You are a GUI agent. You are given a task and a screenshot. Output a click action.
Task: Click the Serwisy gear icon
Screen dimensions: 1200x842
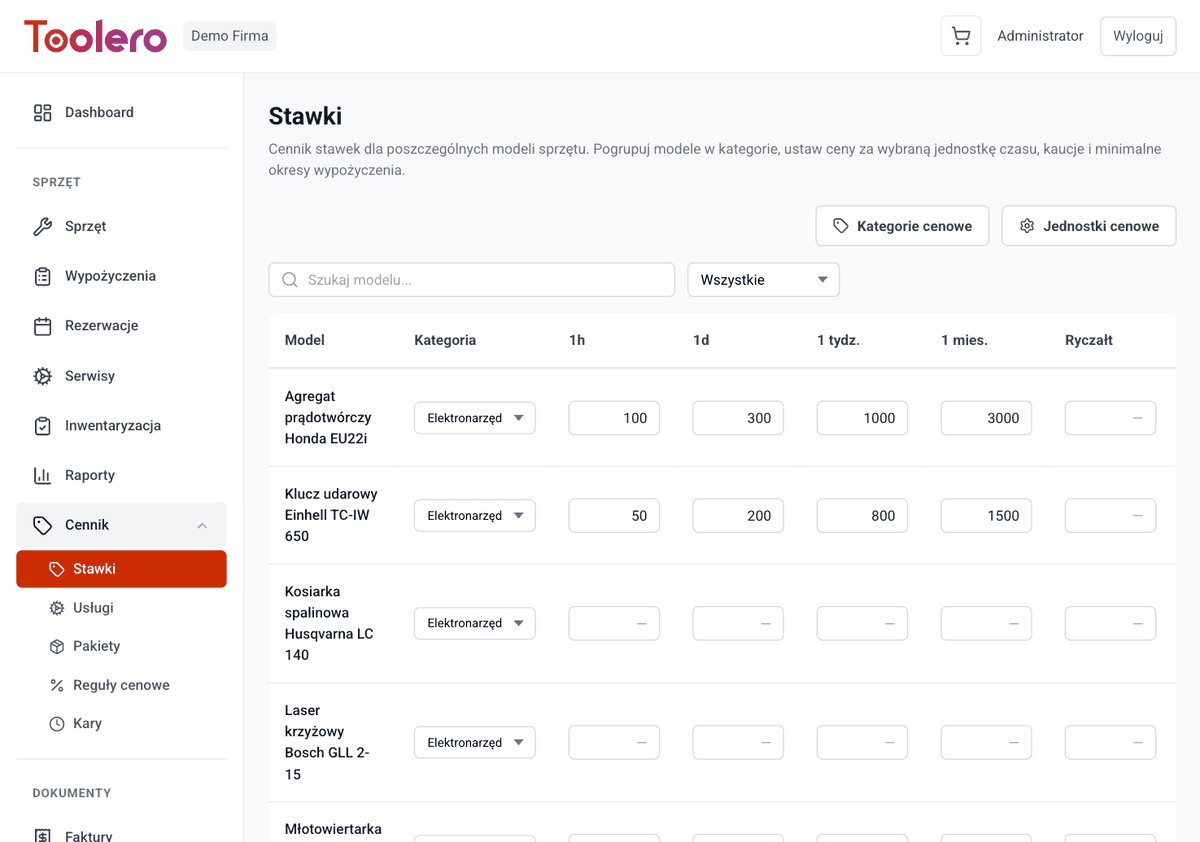(x=42, y=376)
